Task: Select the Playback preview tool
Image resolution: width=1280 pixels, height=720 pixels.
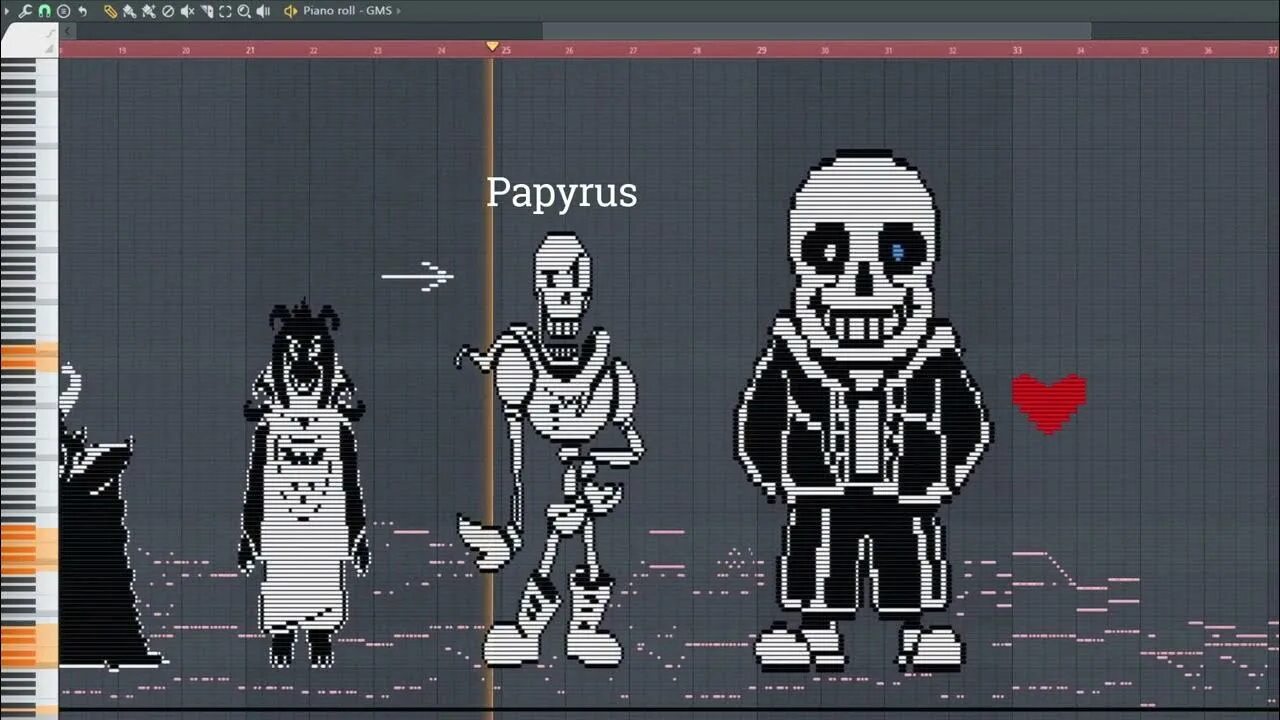Action: 263,10
